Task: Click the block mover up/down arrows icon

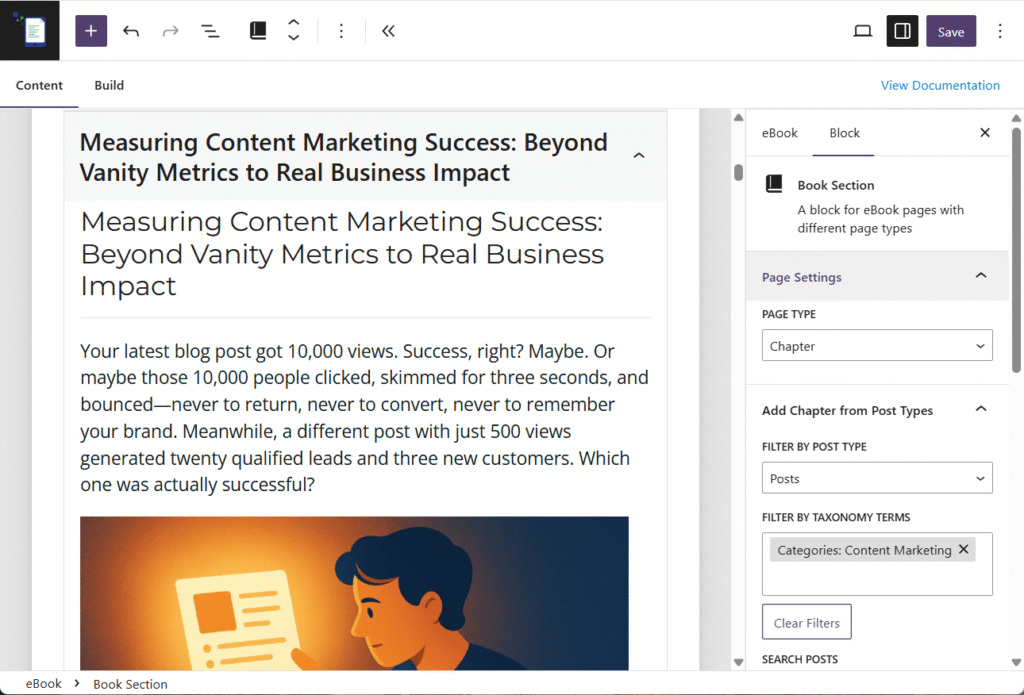Action: [x=293, y=30]
